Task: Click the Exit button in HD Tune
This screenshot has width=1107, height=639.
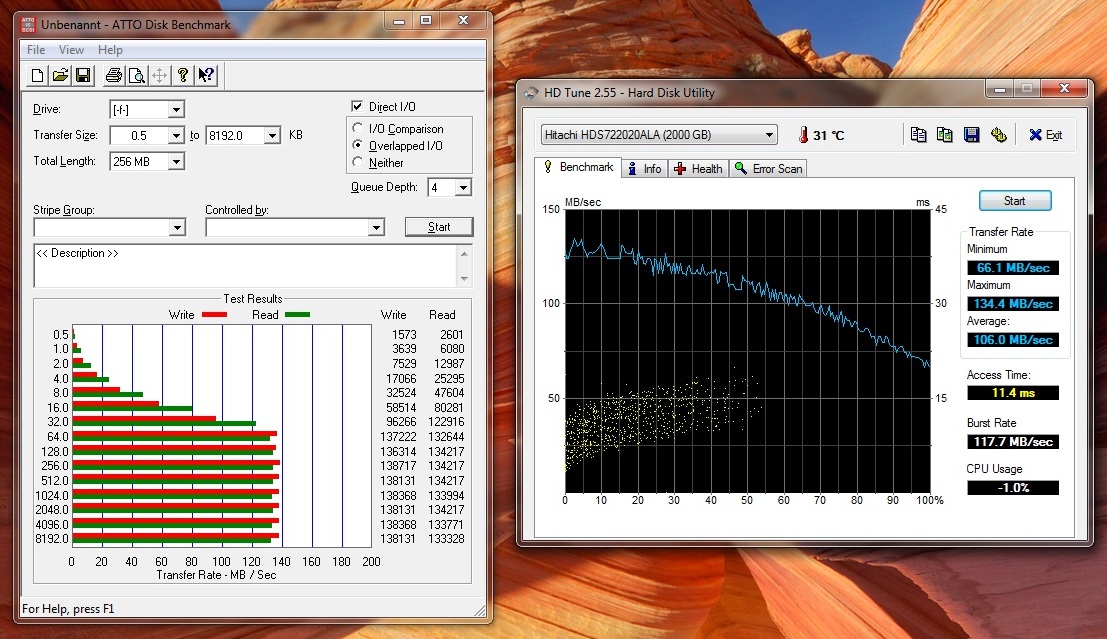Action: coord(1046,135)
